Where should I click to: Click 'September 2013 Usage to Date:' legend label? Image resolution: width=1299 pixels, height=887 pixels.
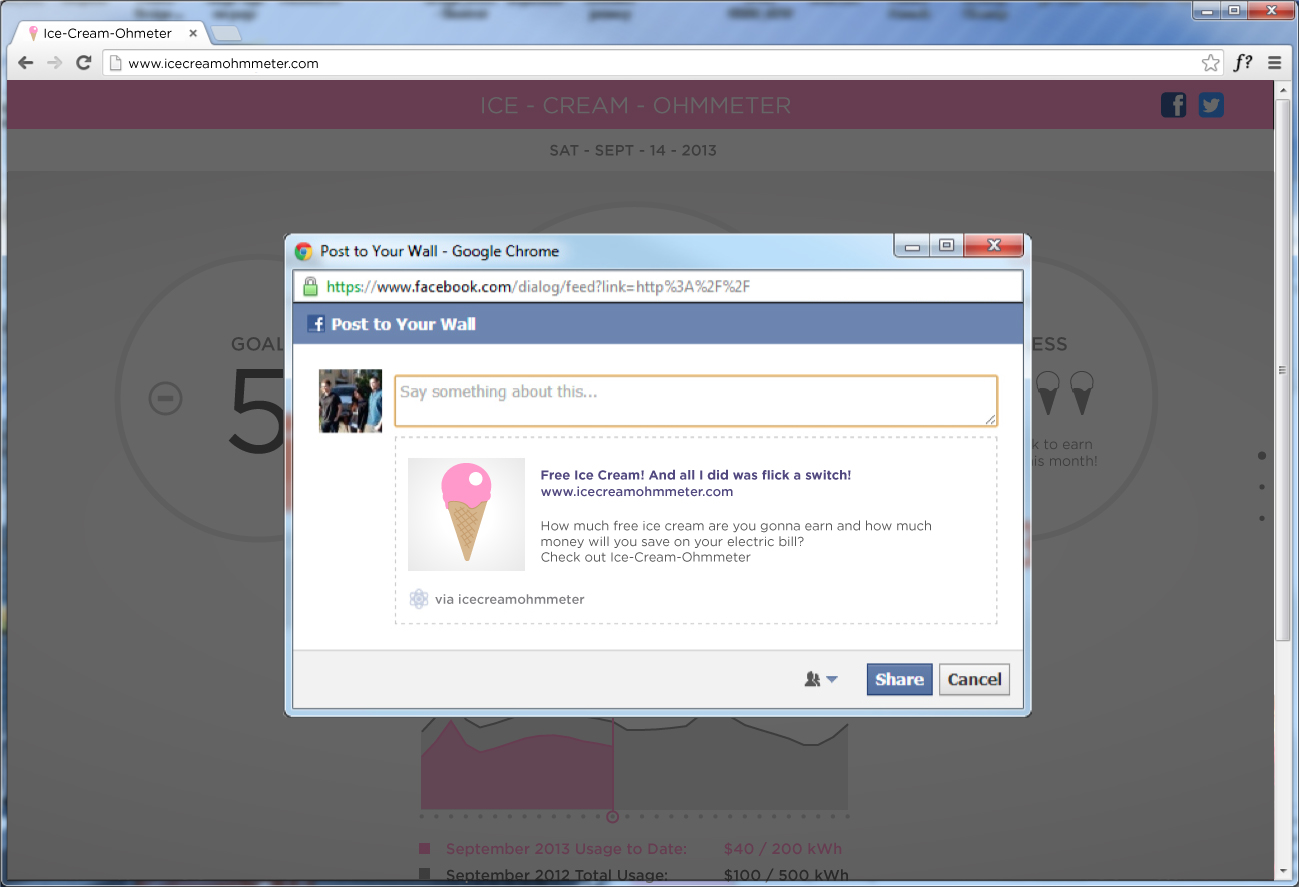566,848
